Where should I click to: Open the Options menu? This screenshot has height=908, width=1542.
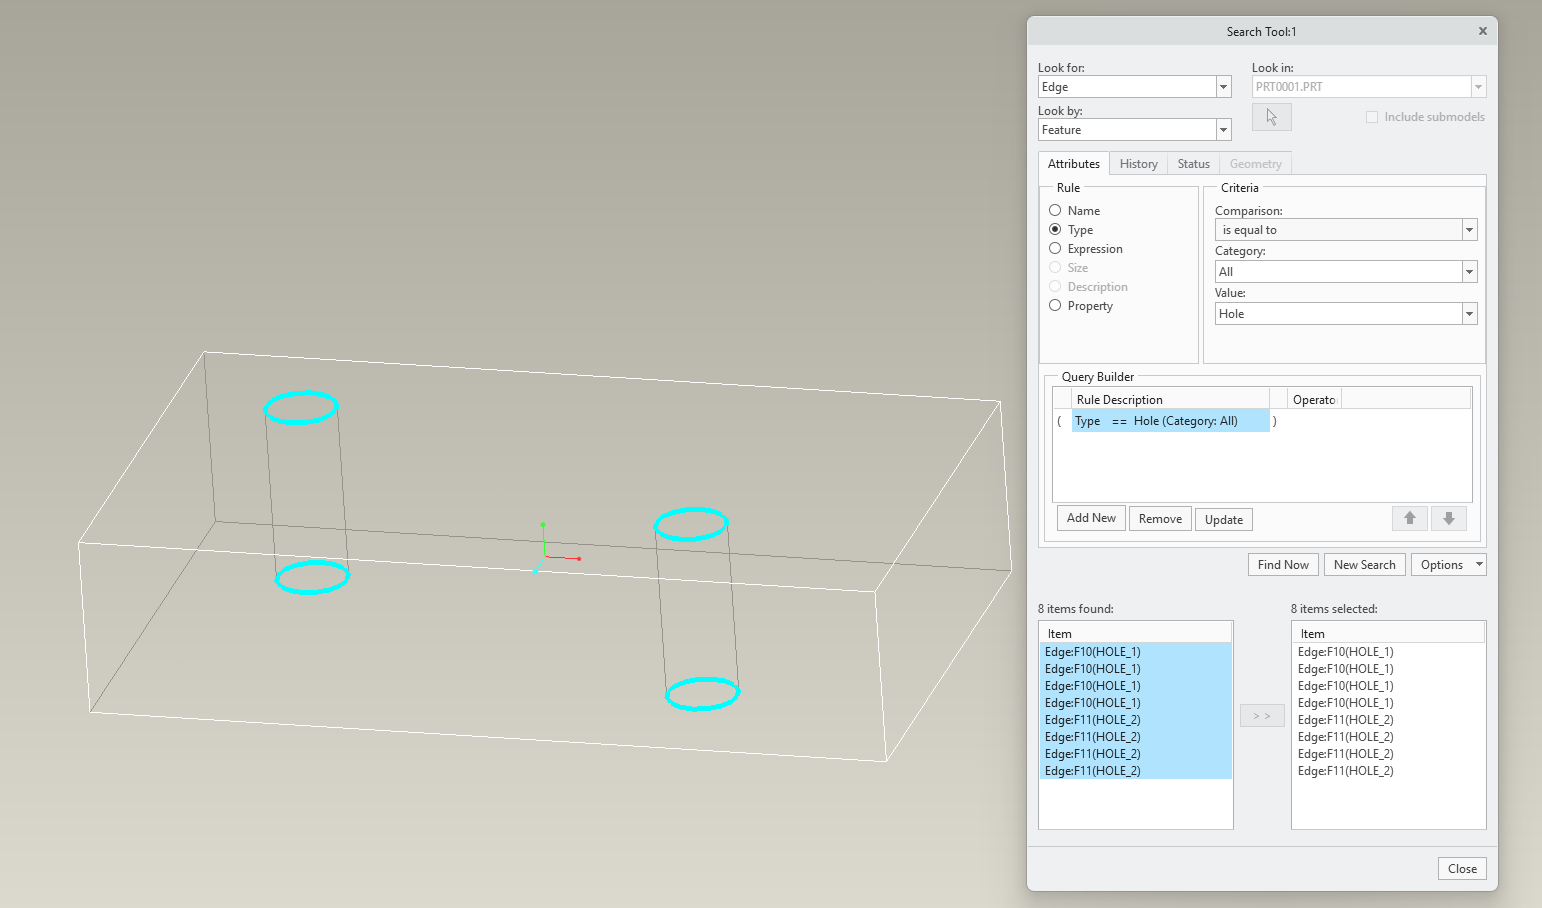coord(1447,564)
